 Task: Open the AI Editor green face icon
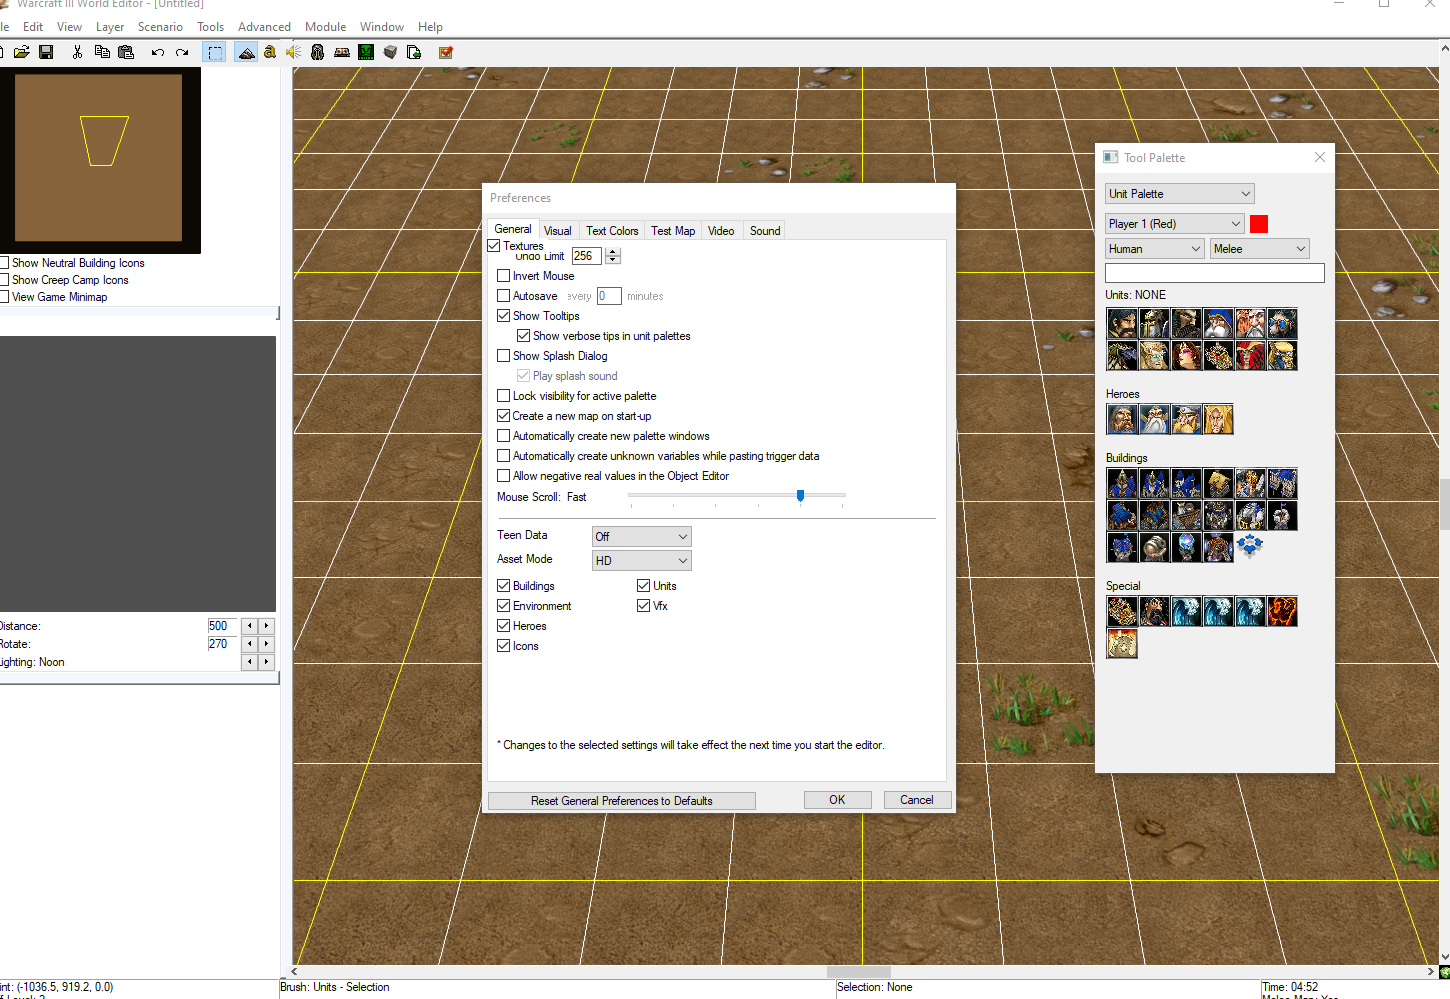[366, 52]
